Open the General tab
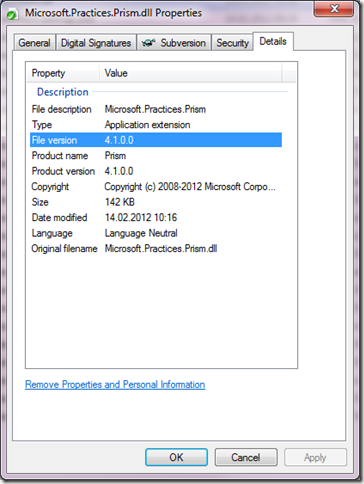 pyautogui.click(x=35, y=43)
